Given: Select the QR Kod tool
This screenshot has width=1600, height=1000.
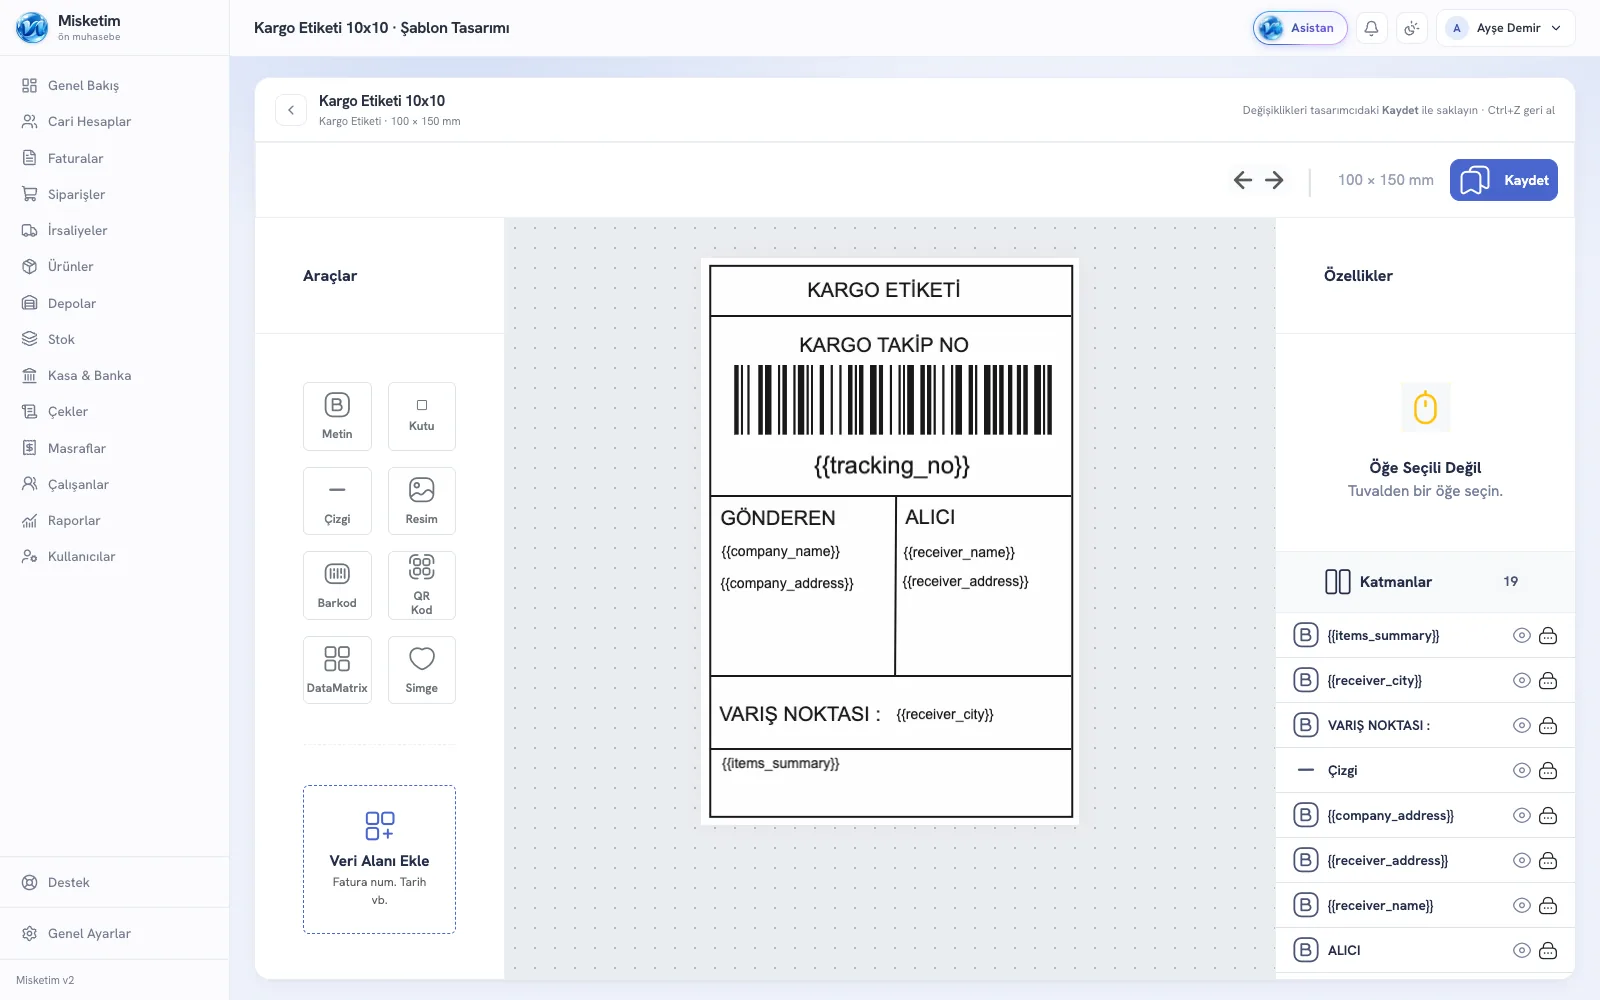Looking at the screenshot, I should click(421, 585).
